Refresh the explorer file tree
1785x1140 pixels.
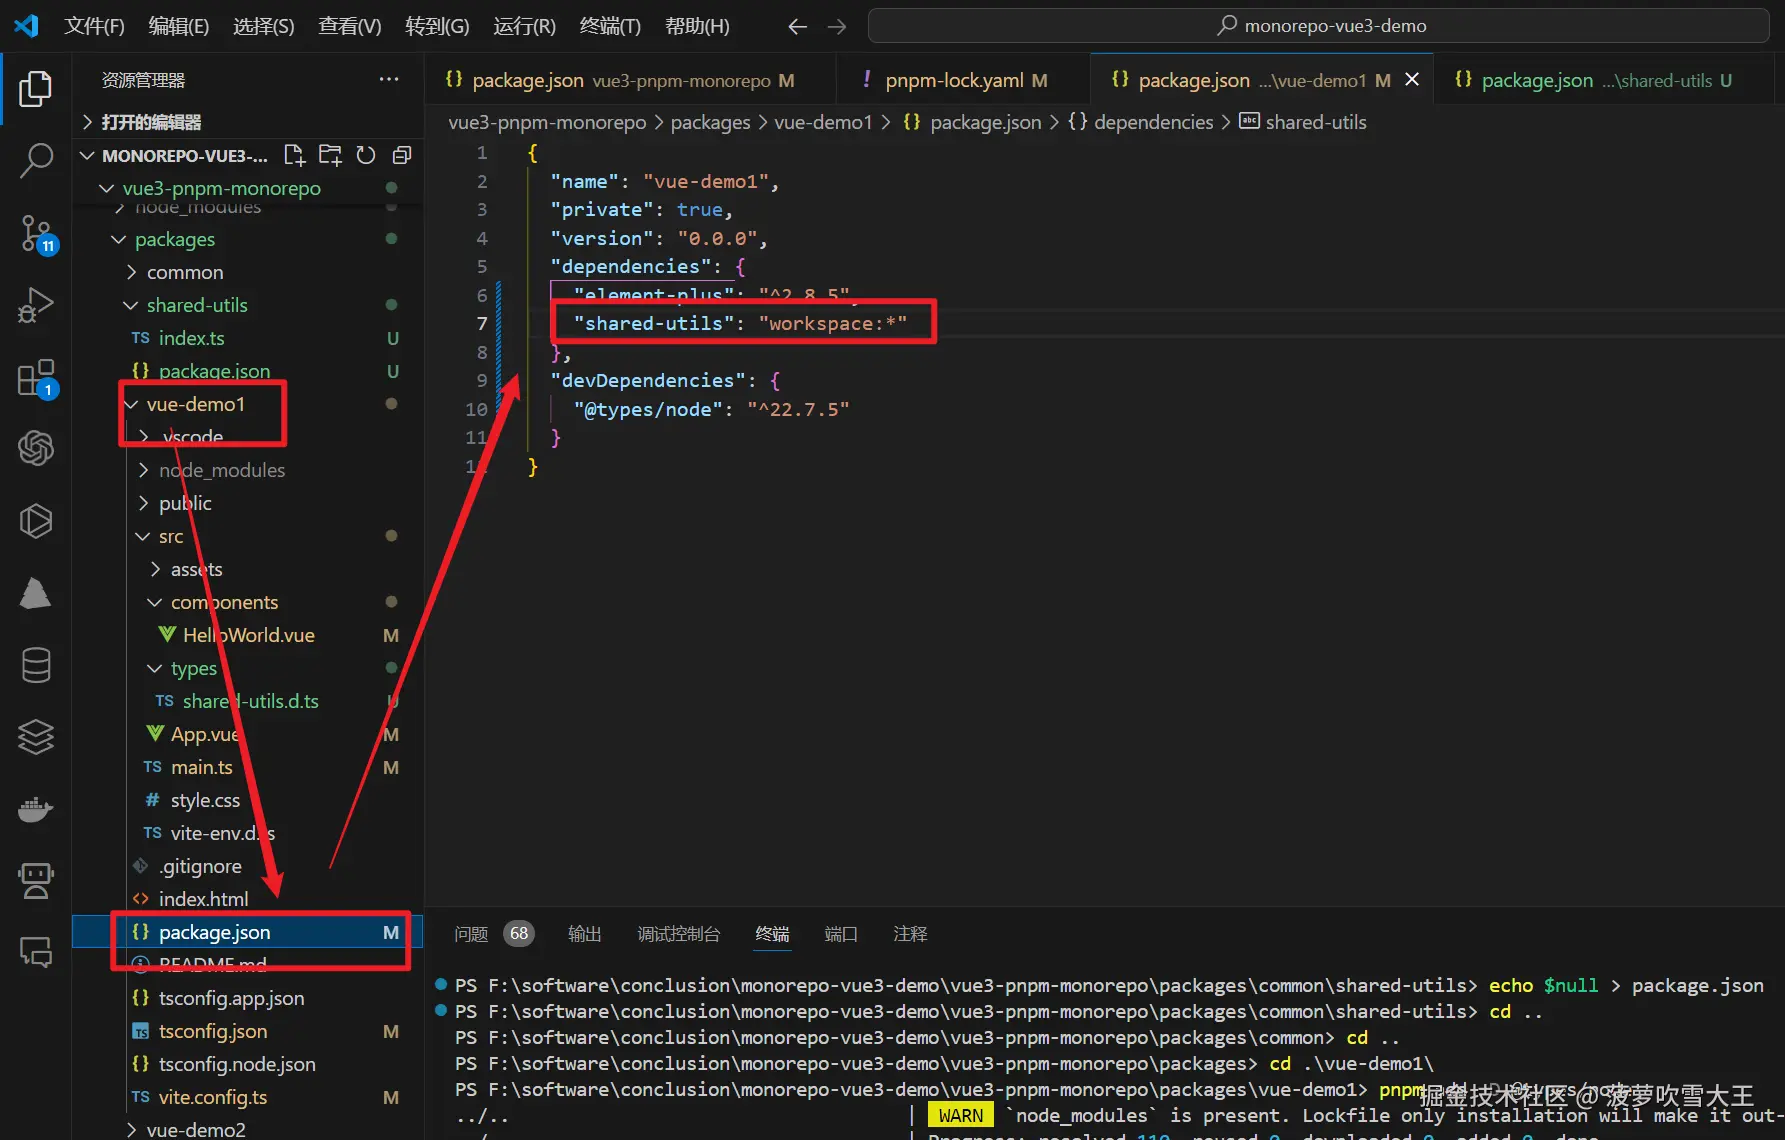click(x=366, y=155)
